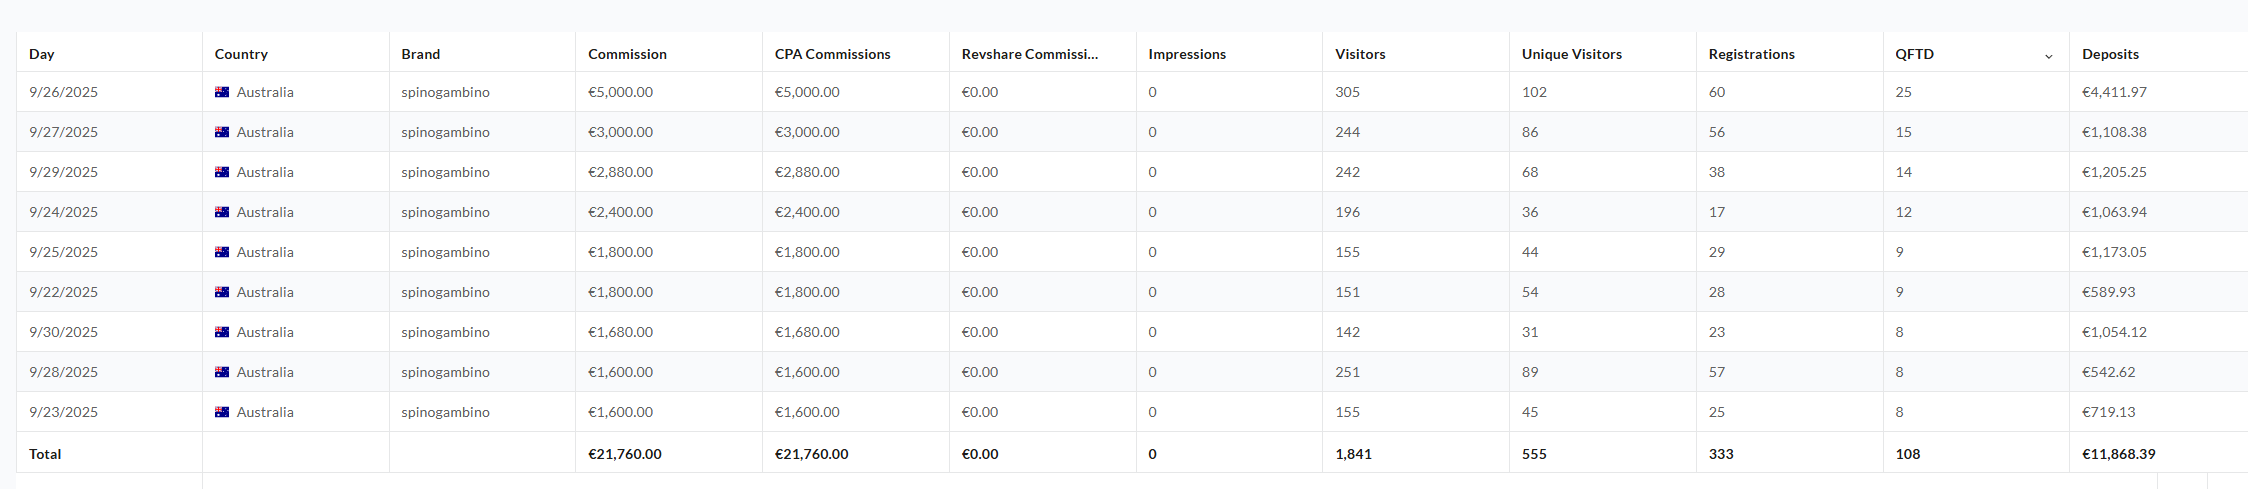This screenshot has height=489, width=2248.
Task: Click the spinogambino brand in the 9/30/2025 row
Action: click(445, 332)
